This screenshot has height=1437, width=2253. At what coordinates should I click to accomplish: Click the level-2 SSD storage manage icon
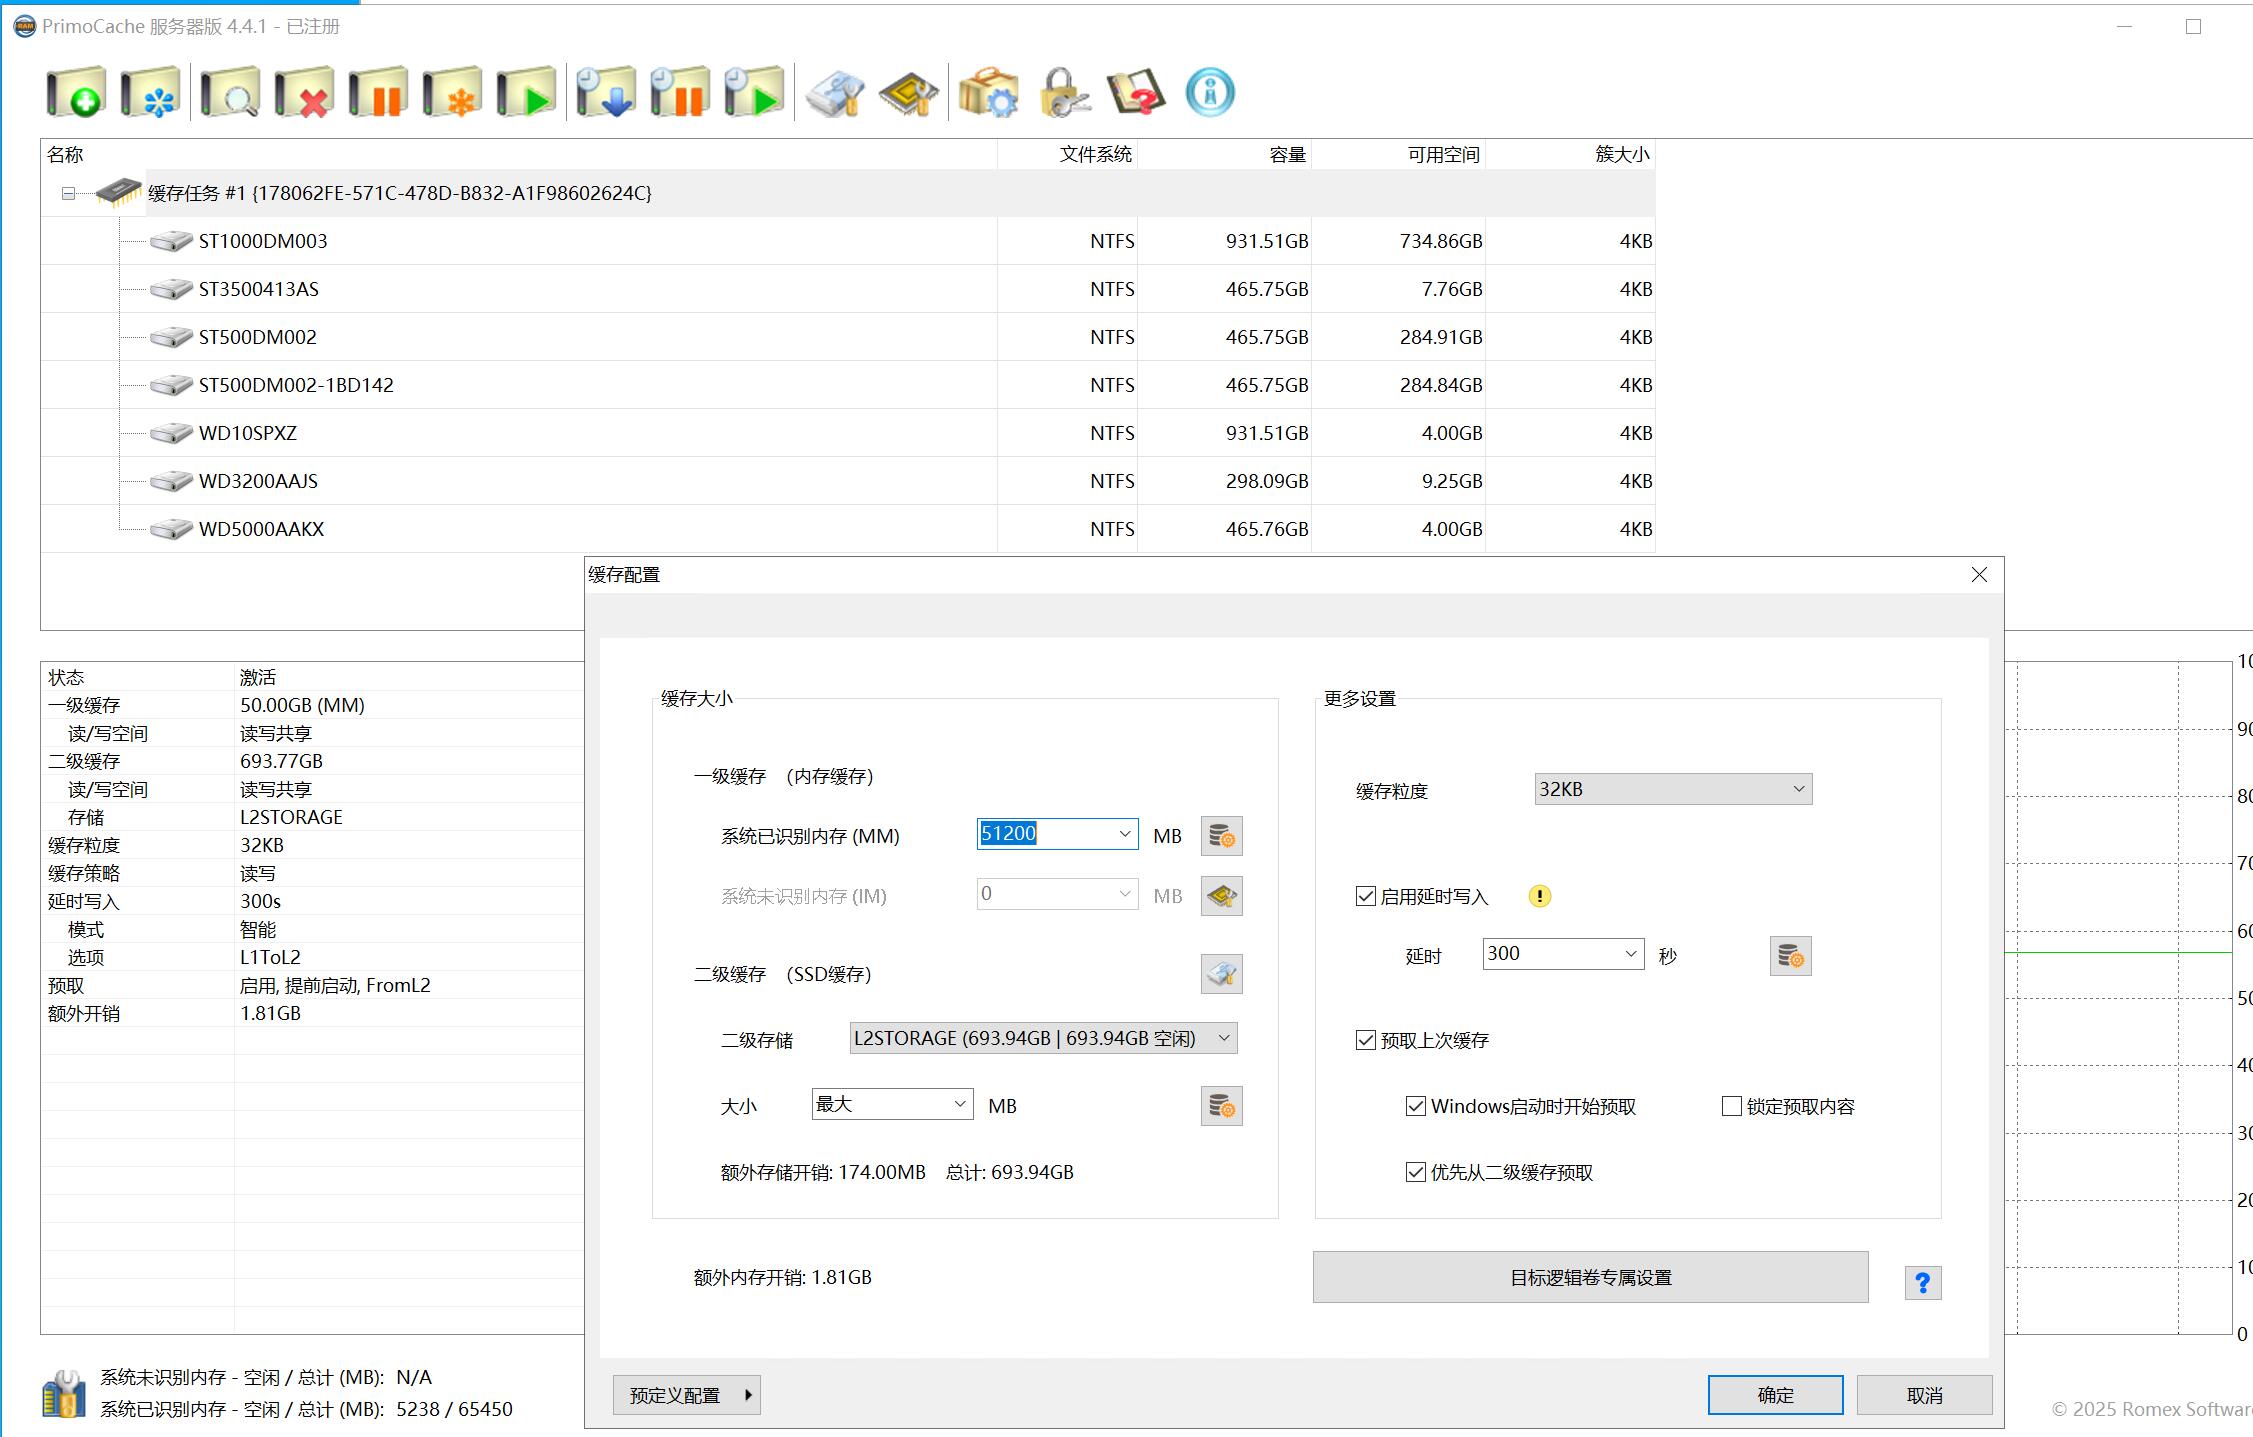(x=1221, y=974)
